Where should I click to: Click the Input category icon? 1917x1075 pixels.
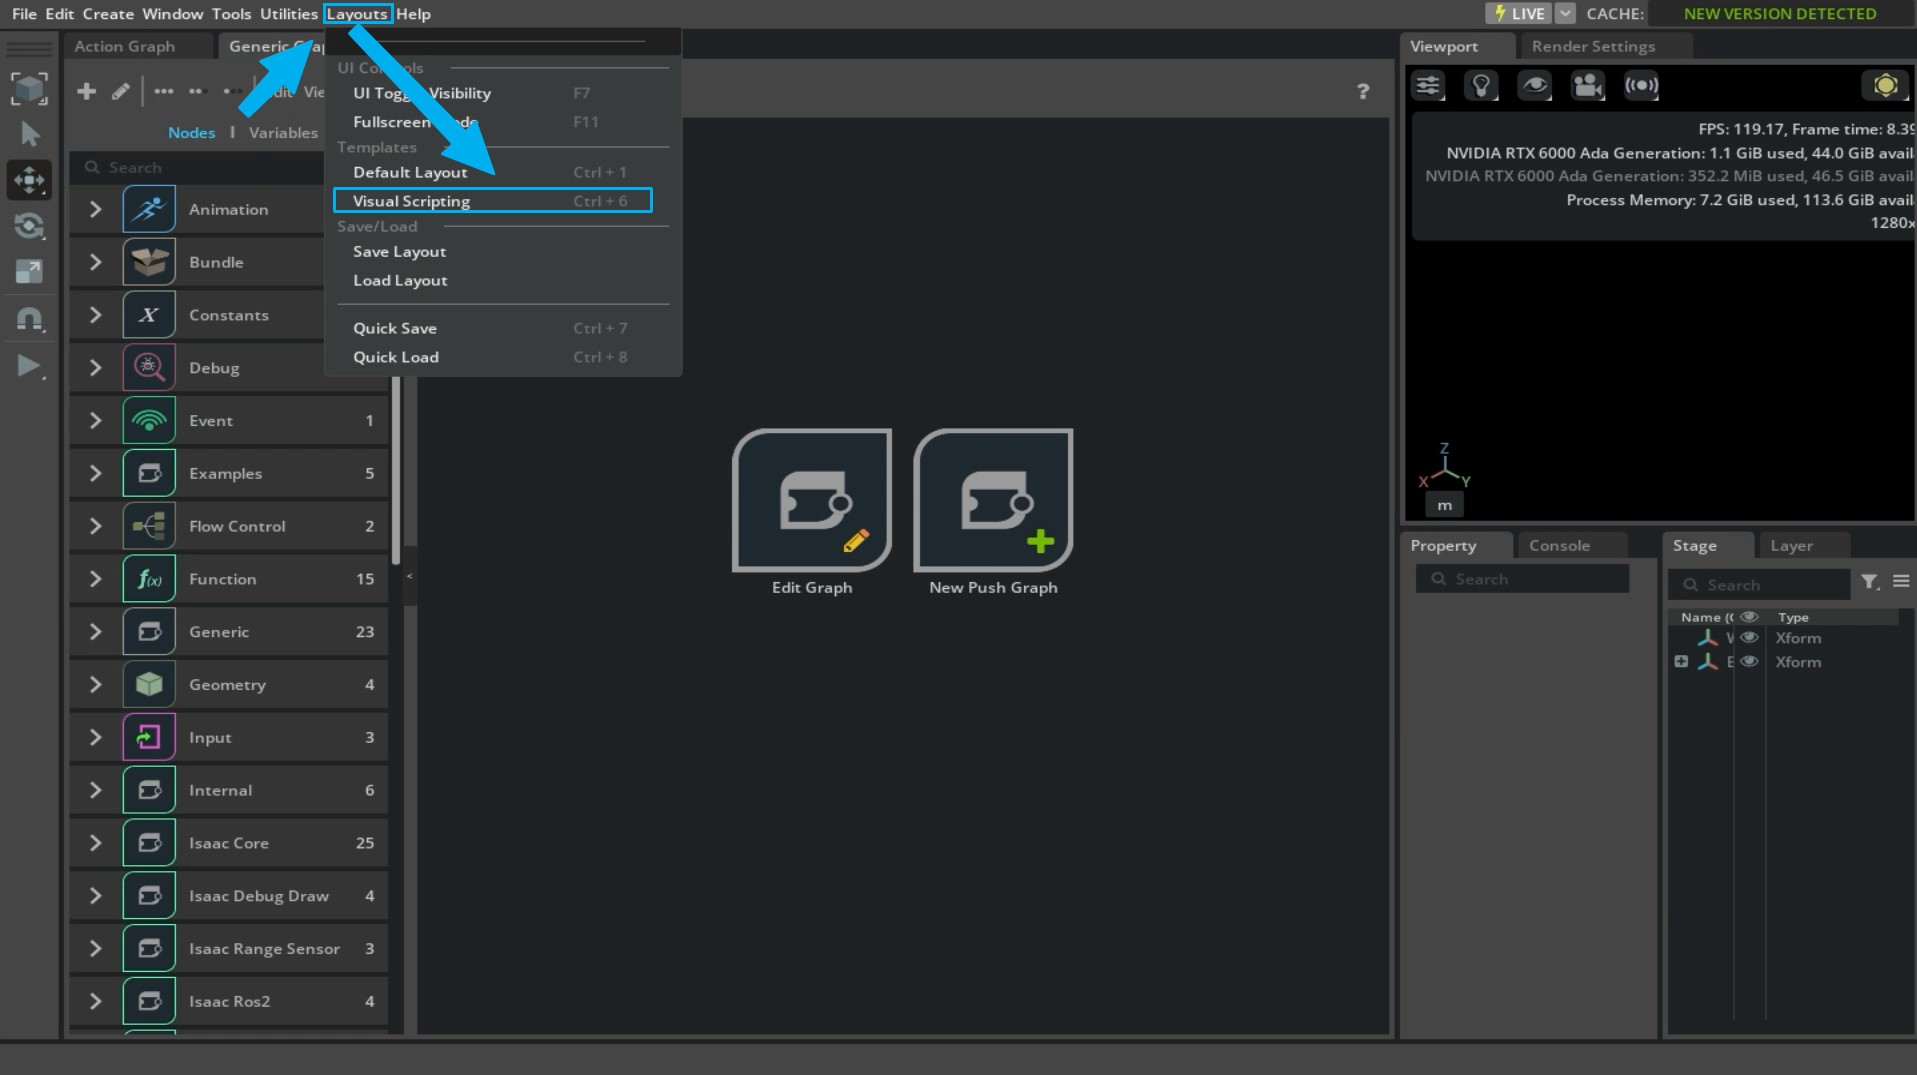[149, 737]
